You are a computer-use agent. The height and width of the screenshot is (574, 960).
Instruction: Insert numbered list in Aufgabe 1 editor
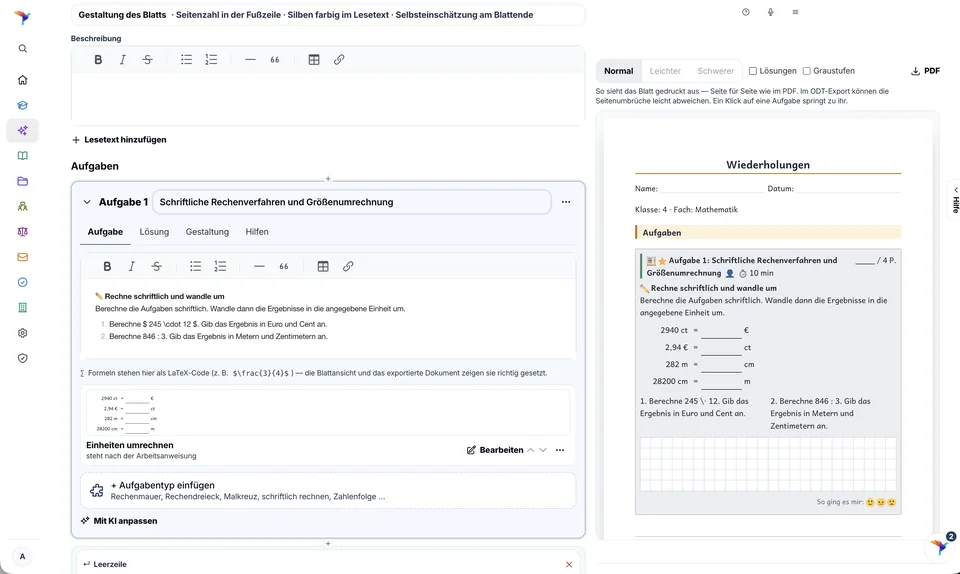tap(220, 266)
